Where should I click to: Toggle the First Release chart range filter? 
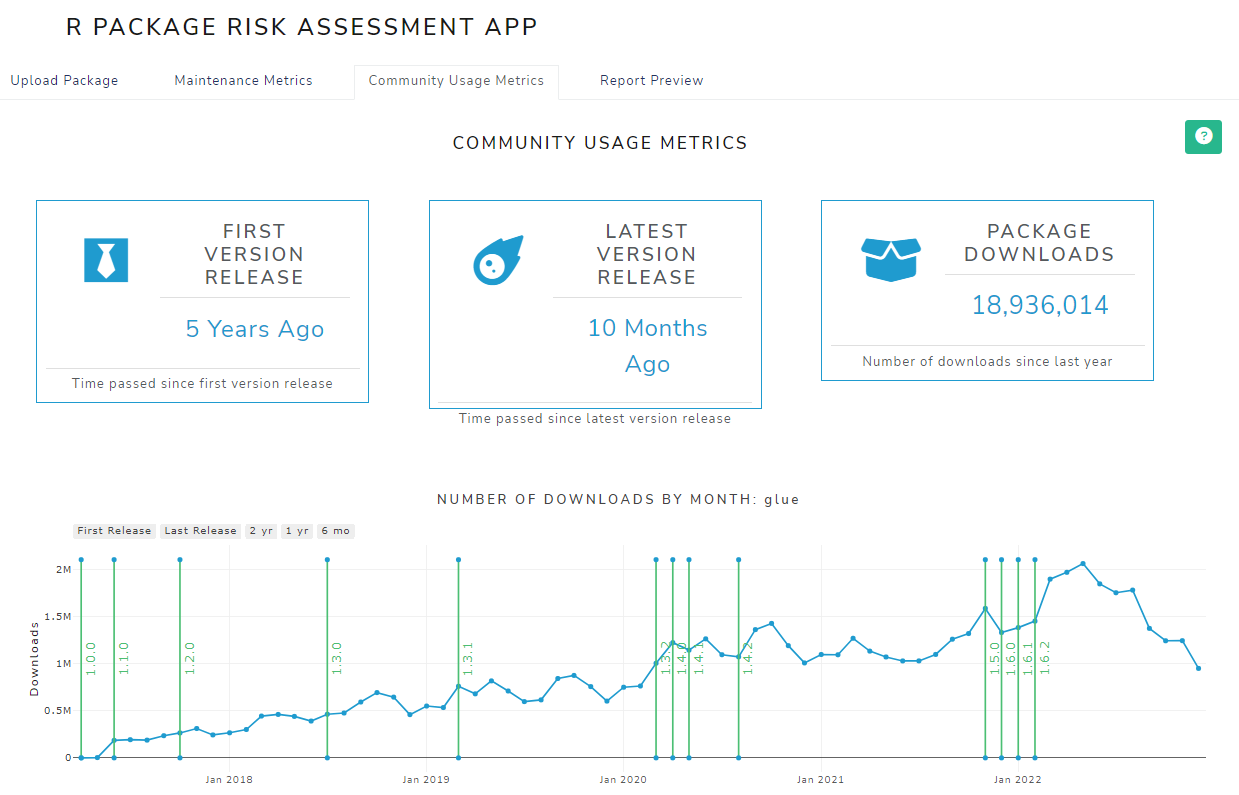coord(113,531)
